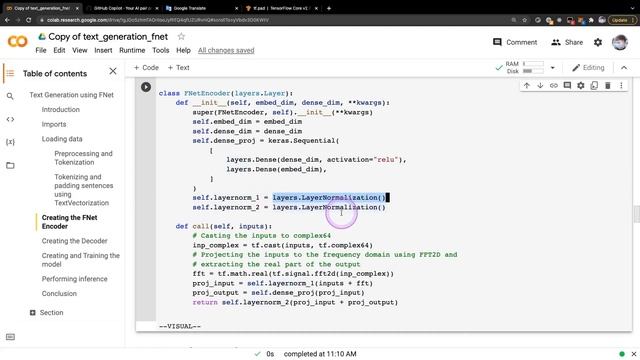Mirror cell in tab icon
Image resolution: width=640 pixels, height=360 pixels.
click(594, 85)
